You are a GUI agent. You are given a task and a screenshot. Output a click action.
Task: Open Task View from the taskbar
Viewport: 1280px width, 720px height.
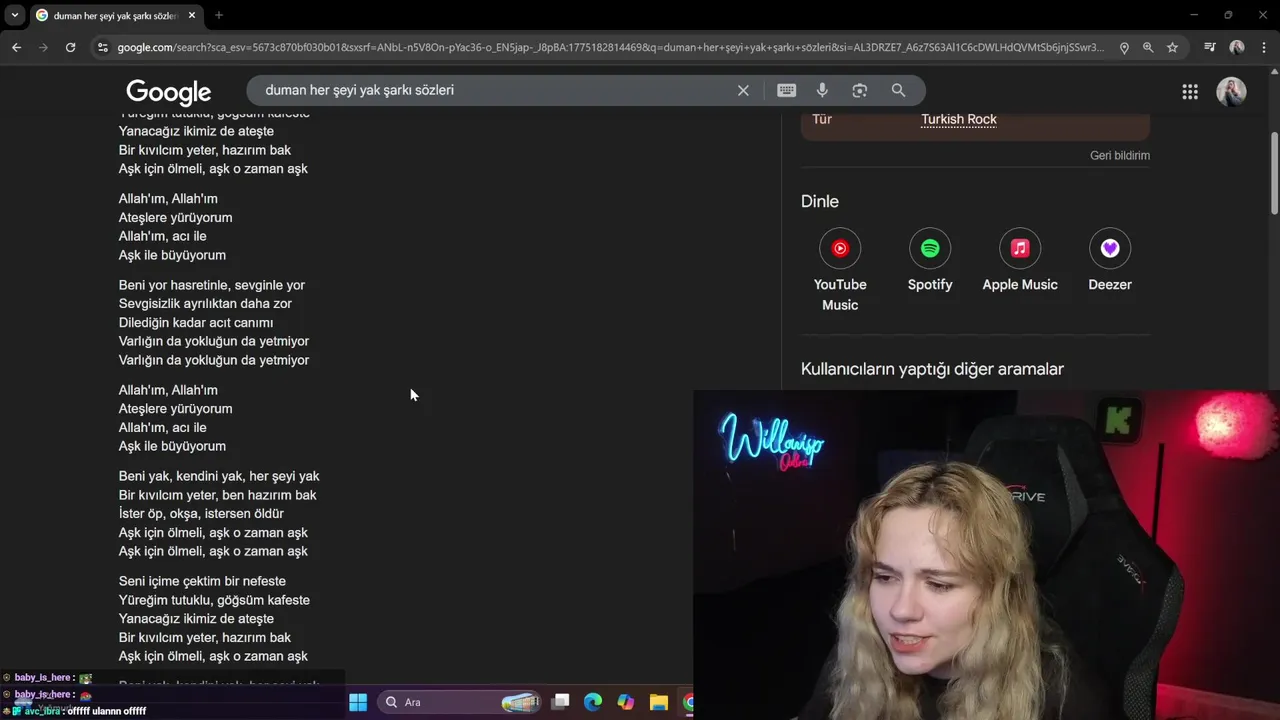561,702
